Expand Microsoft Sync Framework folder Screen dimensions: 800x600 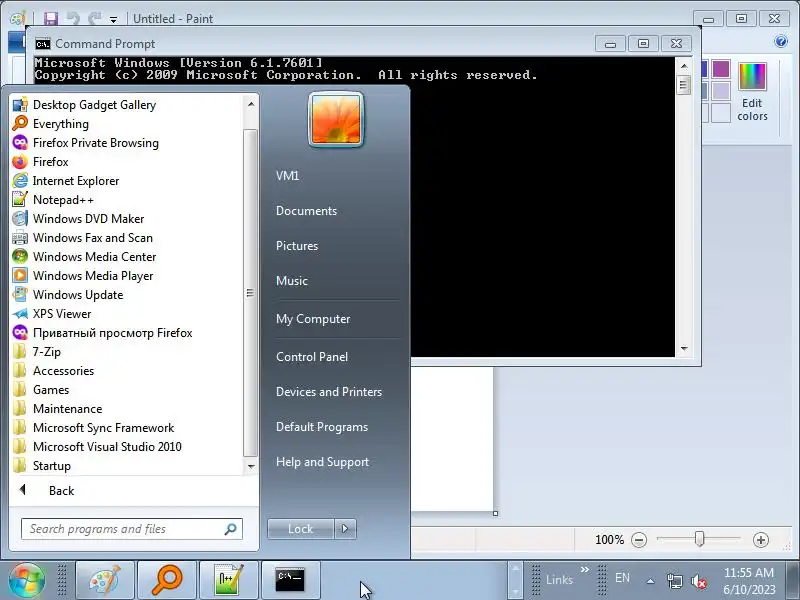(x=93, y=428)
